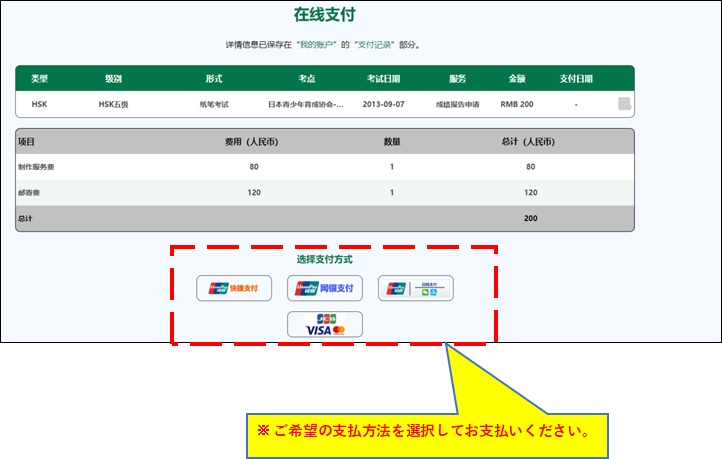
Task: Click the 考试日期 column header
Action: (383, 78)
